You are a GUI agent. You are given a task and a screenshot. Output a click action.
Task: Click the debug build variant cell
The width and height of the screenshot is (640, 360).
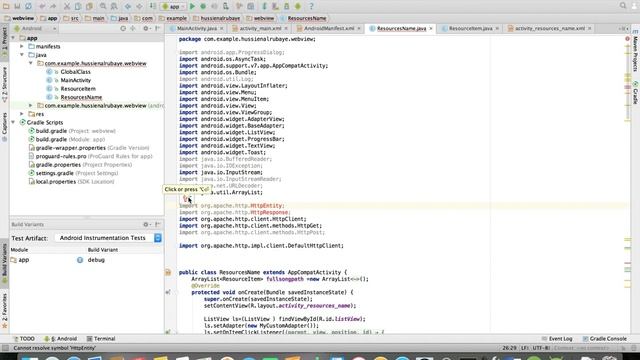coord(96,260)
